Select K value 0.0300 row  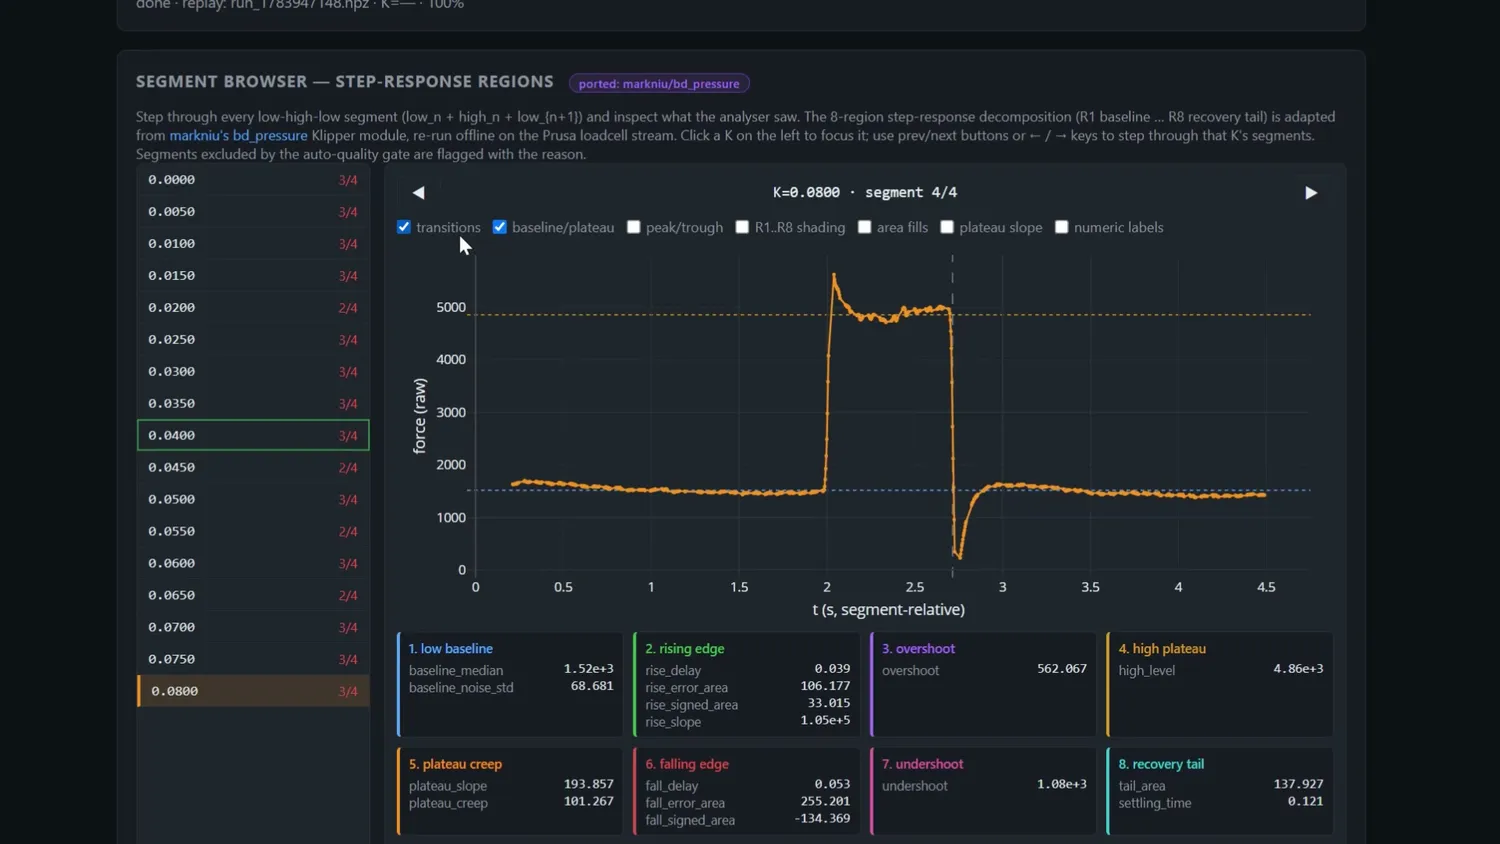point(253,372)
